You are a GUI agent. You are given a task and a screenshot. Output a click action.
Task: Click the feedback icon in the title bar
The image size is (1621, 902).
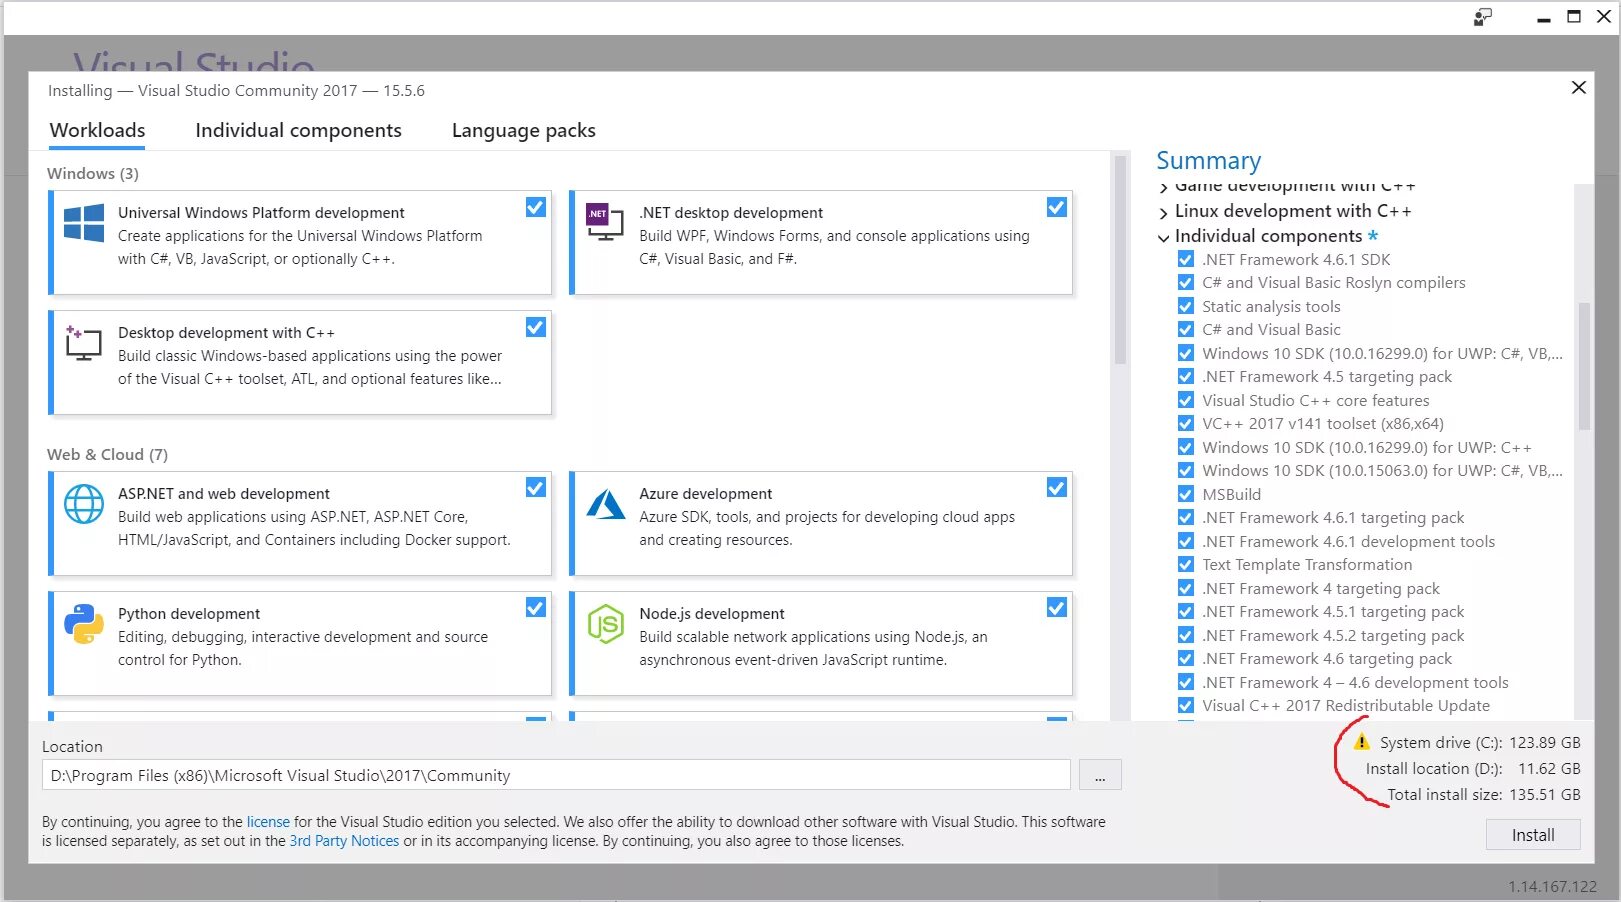(1483, 17)
